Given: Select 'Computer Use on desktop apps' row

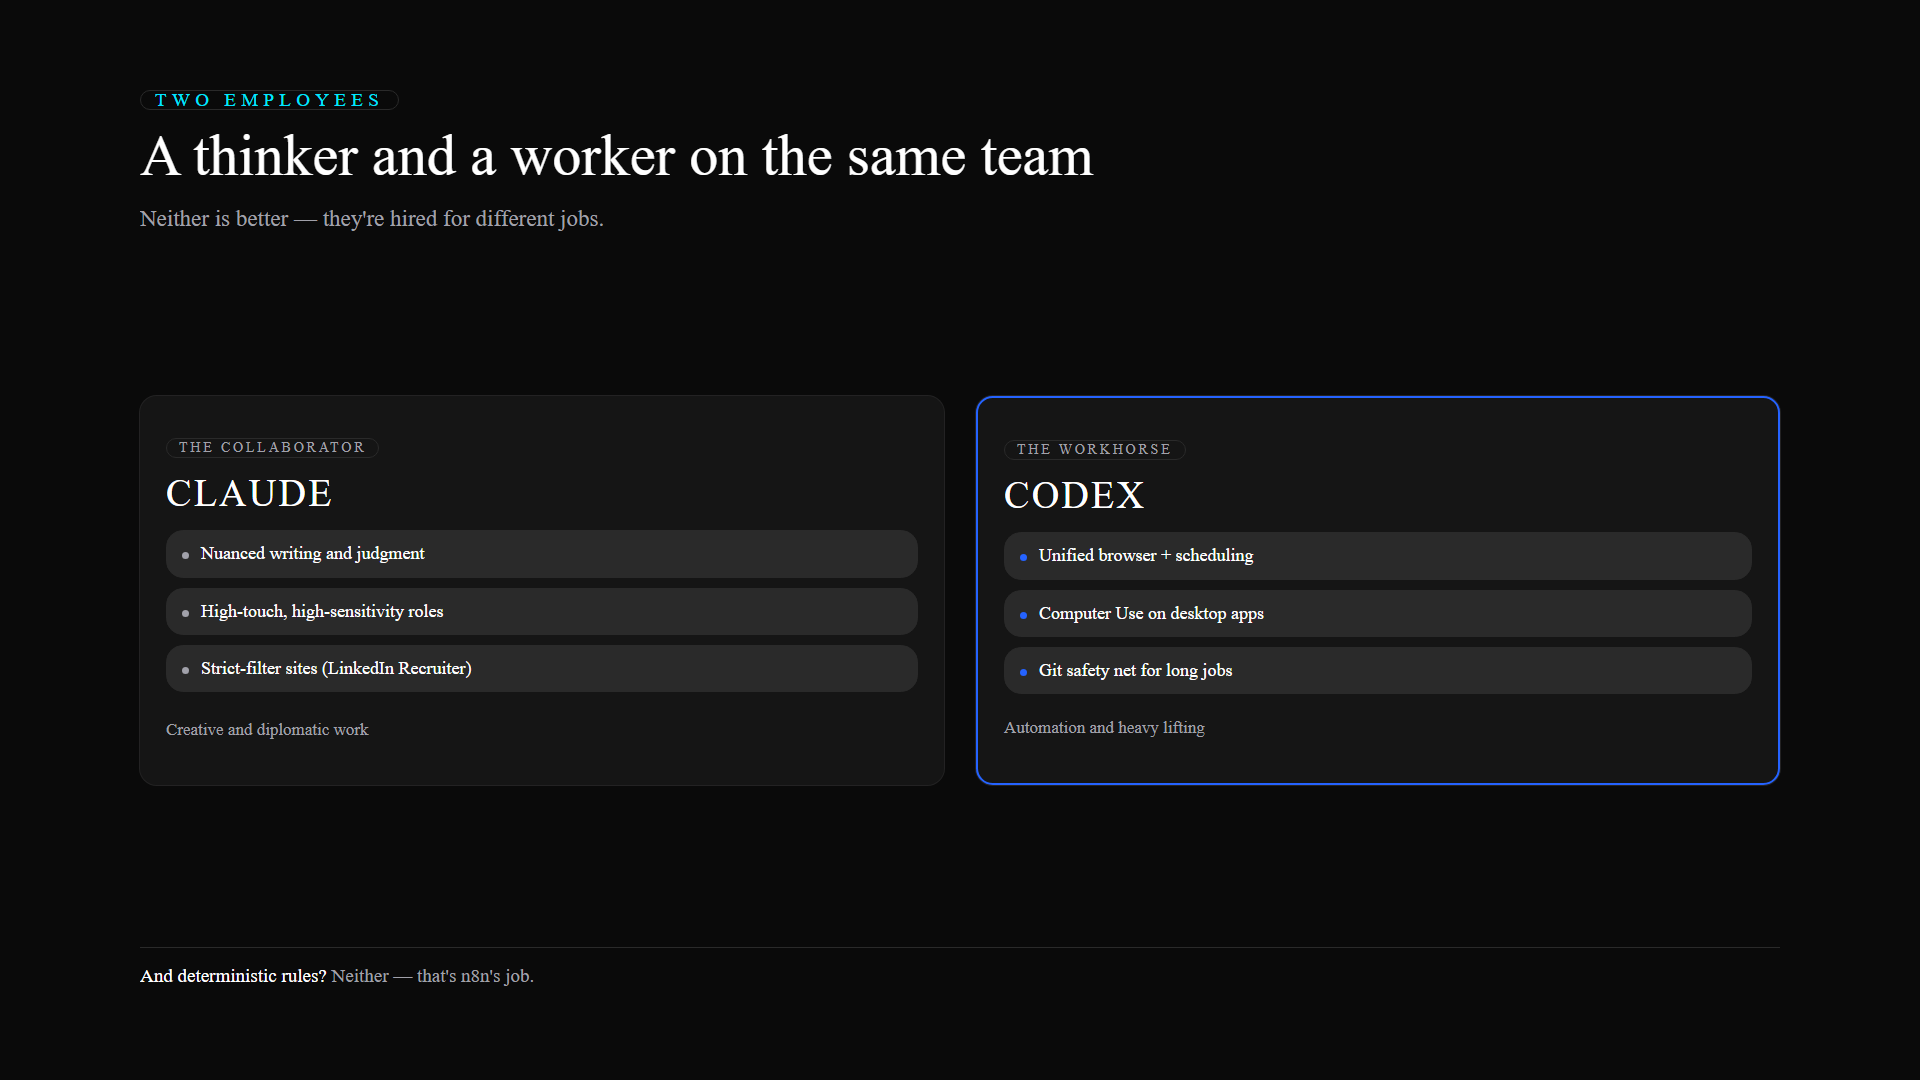Looking at the screenshot, I should tap(1378, 613).
